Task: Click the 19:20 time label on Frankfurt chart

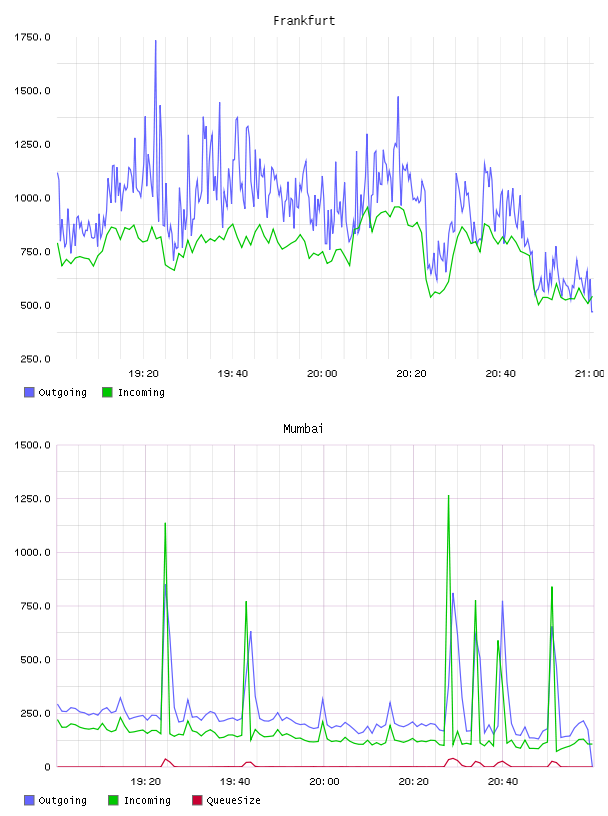Action: point(143,373)
